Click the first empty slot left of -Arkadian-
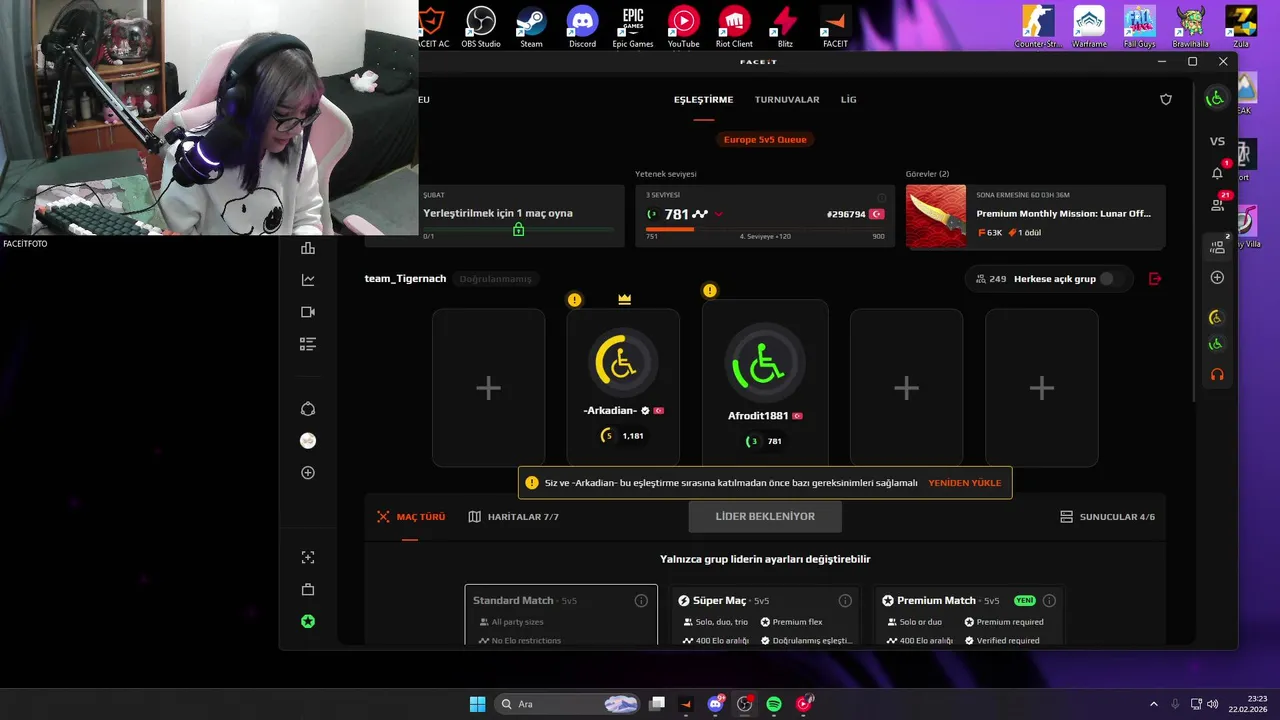 click(489, 388)
